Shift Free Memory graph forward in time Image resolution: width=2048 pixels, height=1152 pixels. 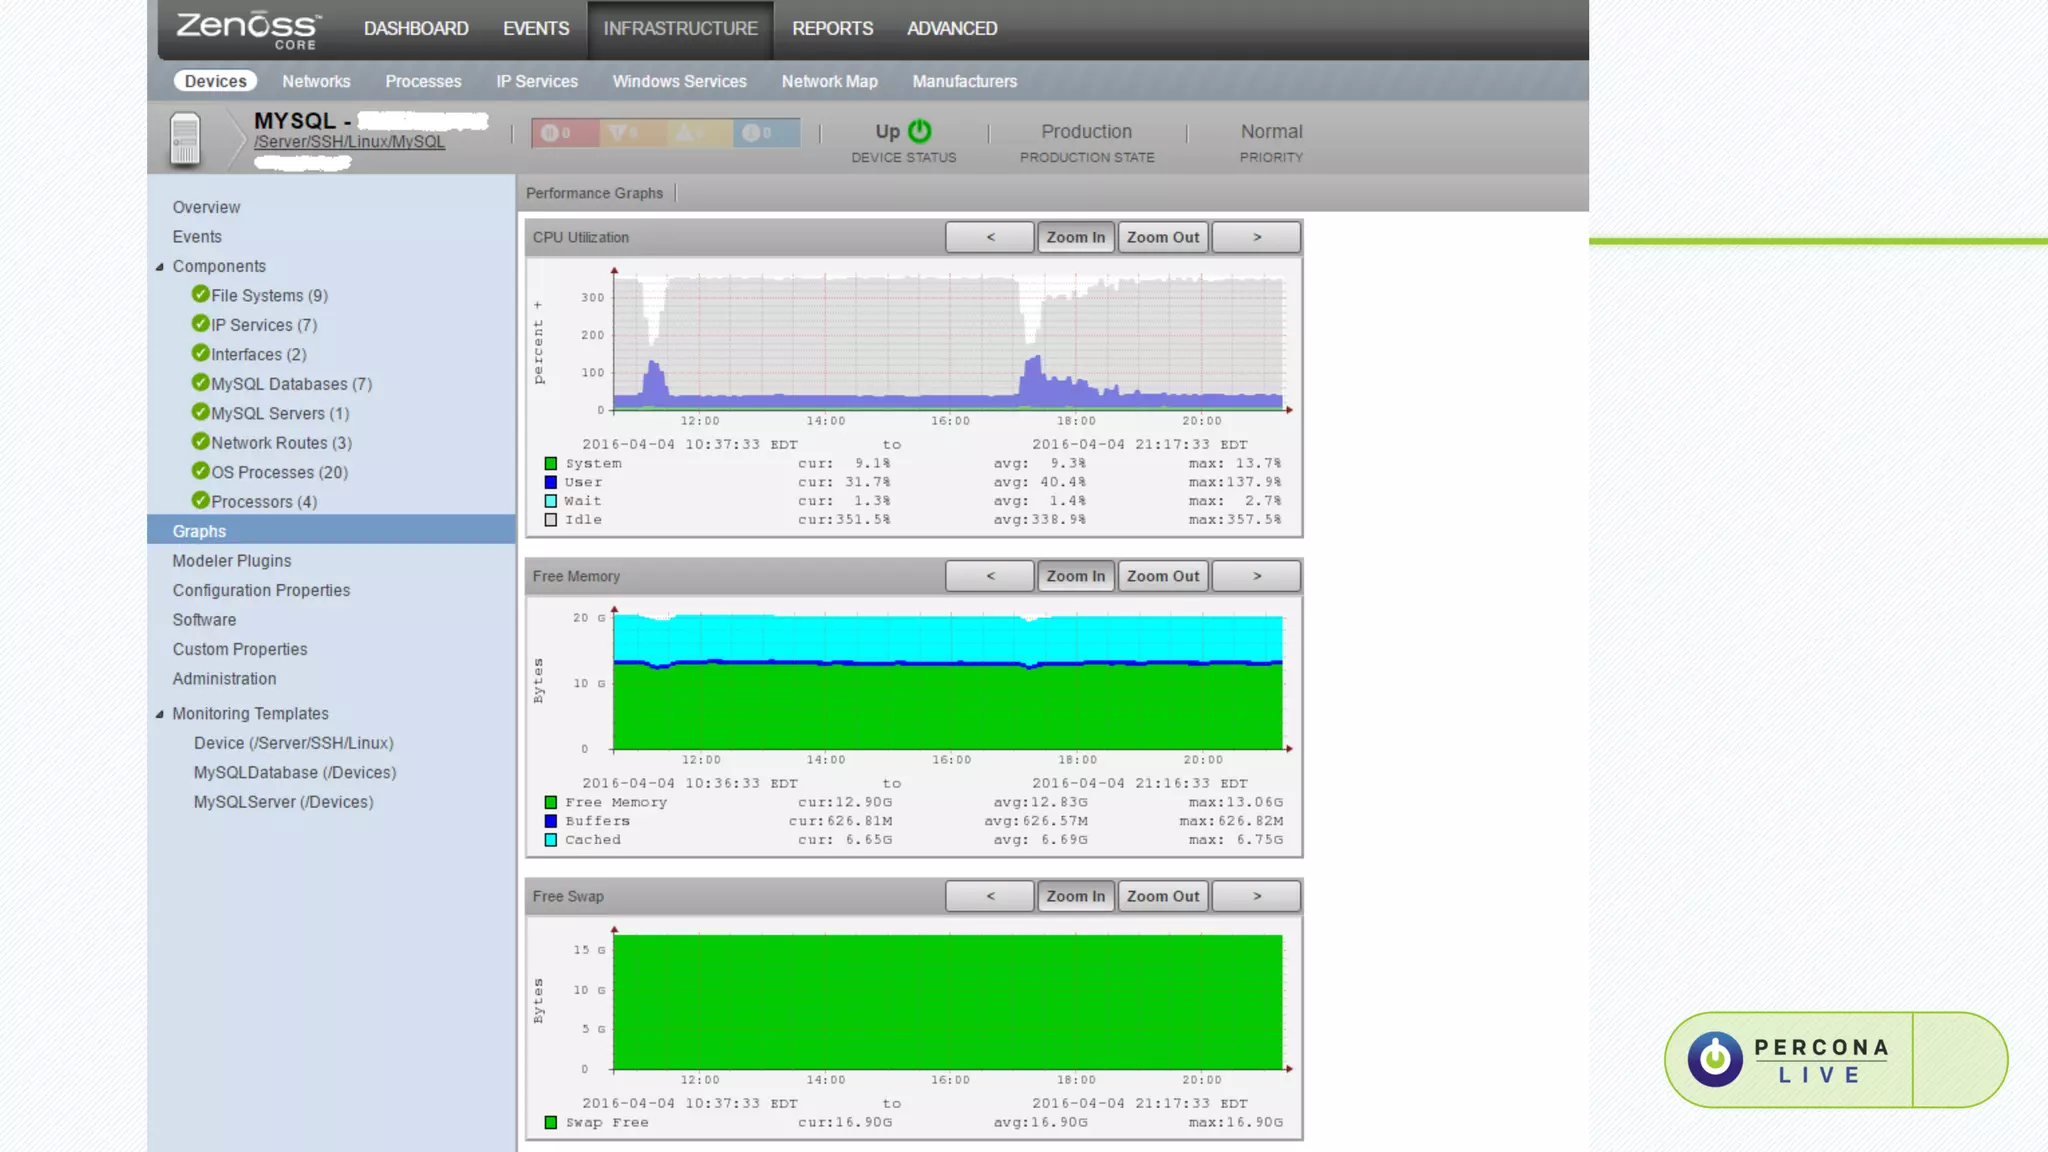click(x=1256, y=577)
